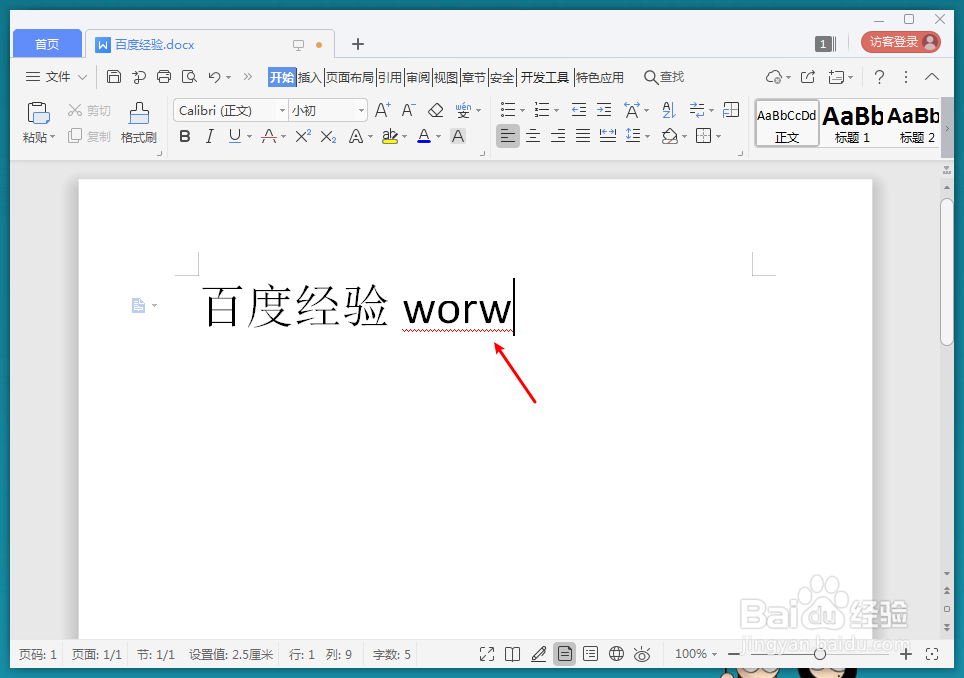The width and height of the screenshot is (964, 678).
Task: Open the 引用 ribbon tab
Action: point(390,77)
